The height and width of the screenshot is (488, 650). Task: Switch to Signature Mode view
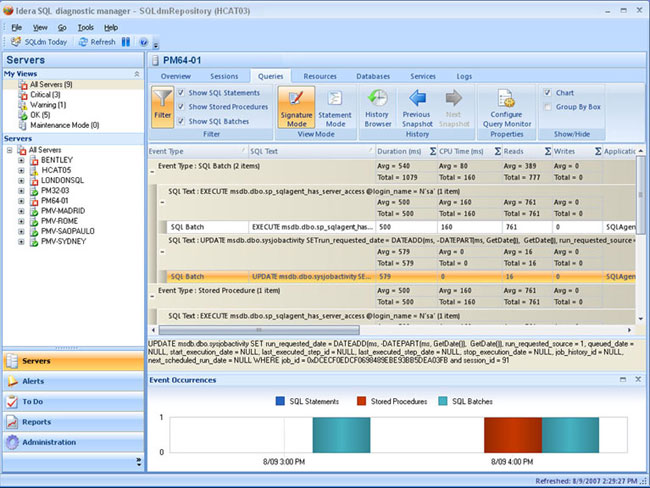click(296, 107)
